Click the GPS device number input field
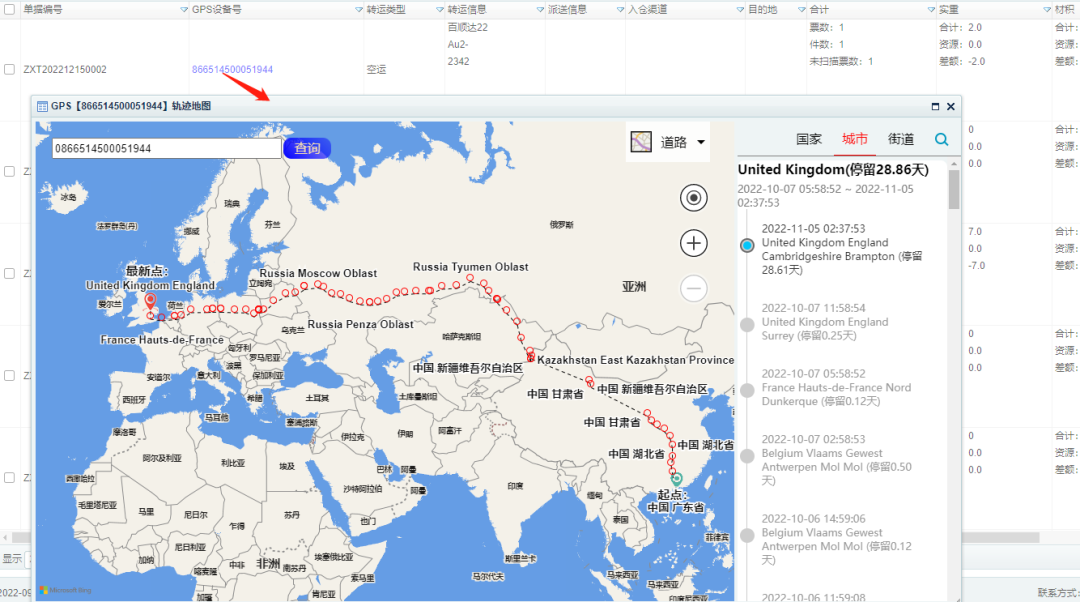1080x602 pixels. tap(166, 148)
